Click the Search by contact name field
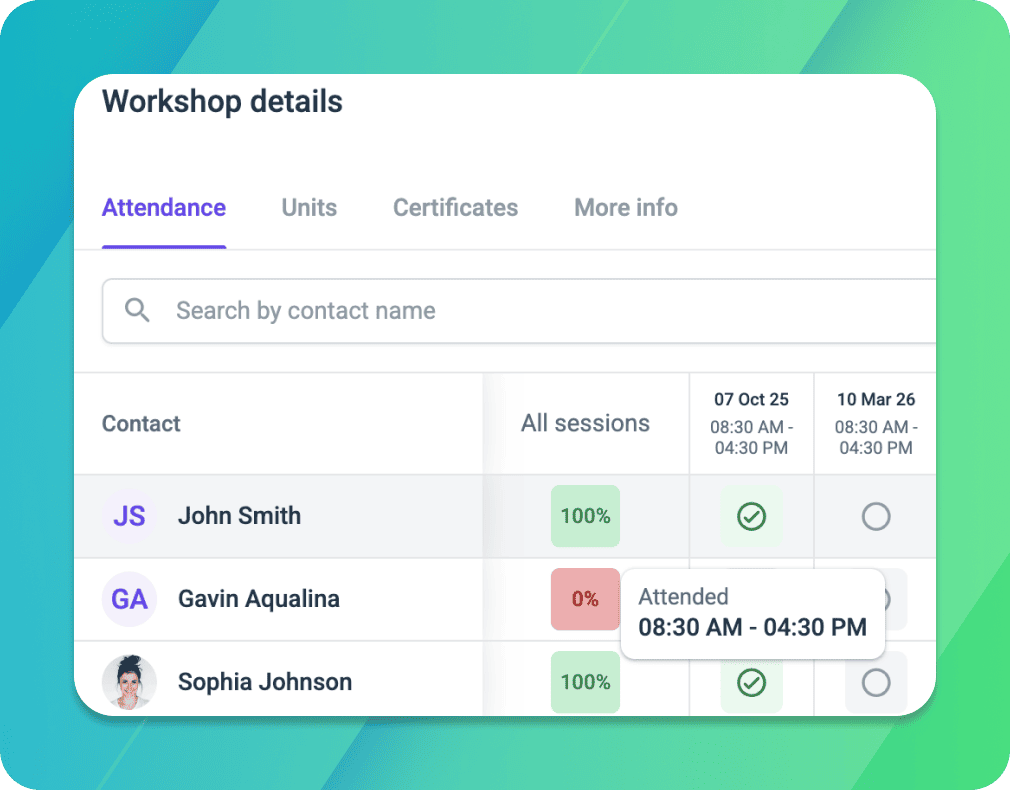Screen dimensions: 1010x790 click(x=519, y=311)
